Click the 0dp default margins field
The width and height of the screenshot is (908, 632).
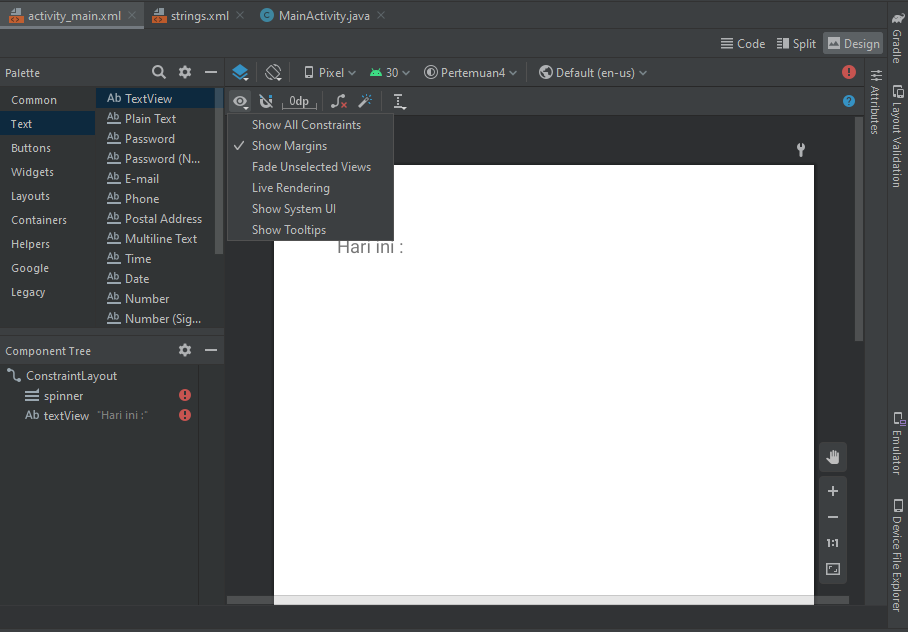click(299, 101)
